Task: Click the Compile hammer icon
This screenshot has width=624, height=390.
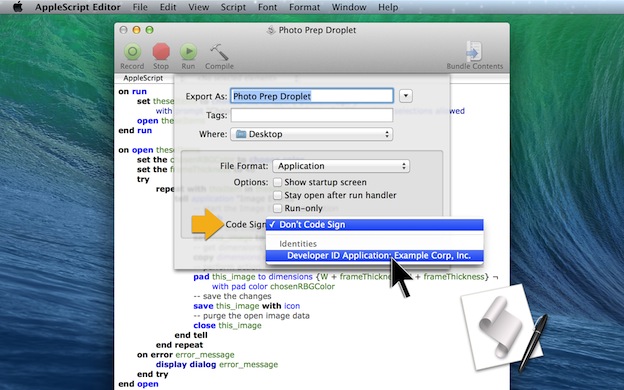Action: tap(219, 52)
